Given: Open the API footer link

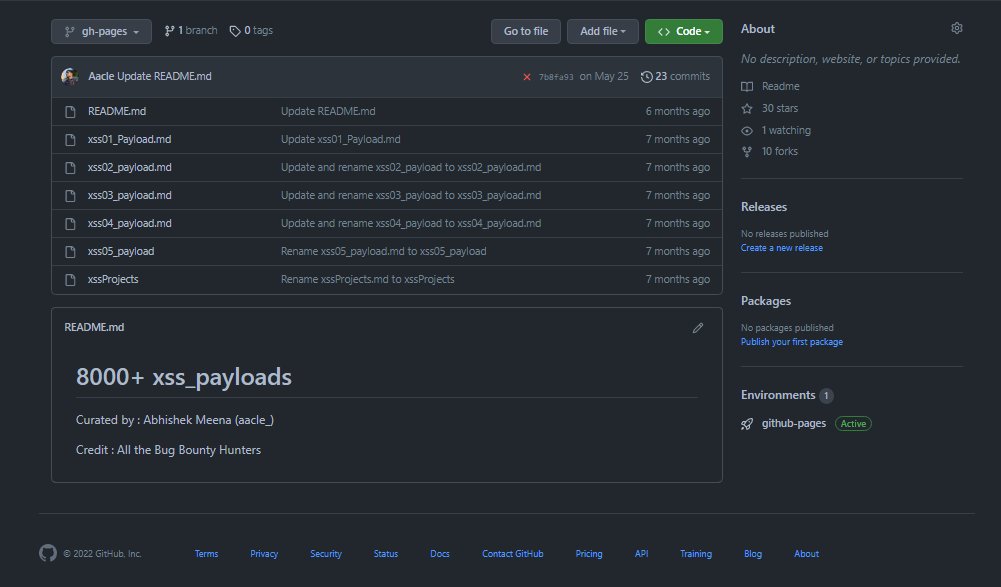Looking at the screenshot, I should point(642,554).
